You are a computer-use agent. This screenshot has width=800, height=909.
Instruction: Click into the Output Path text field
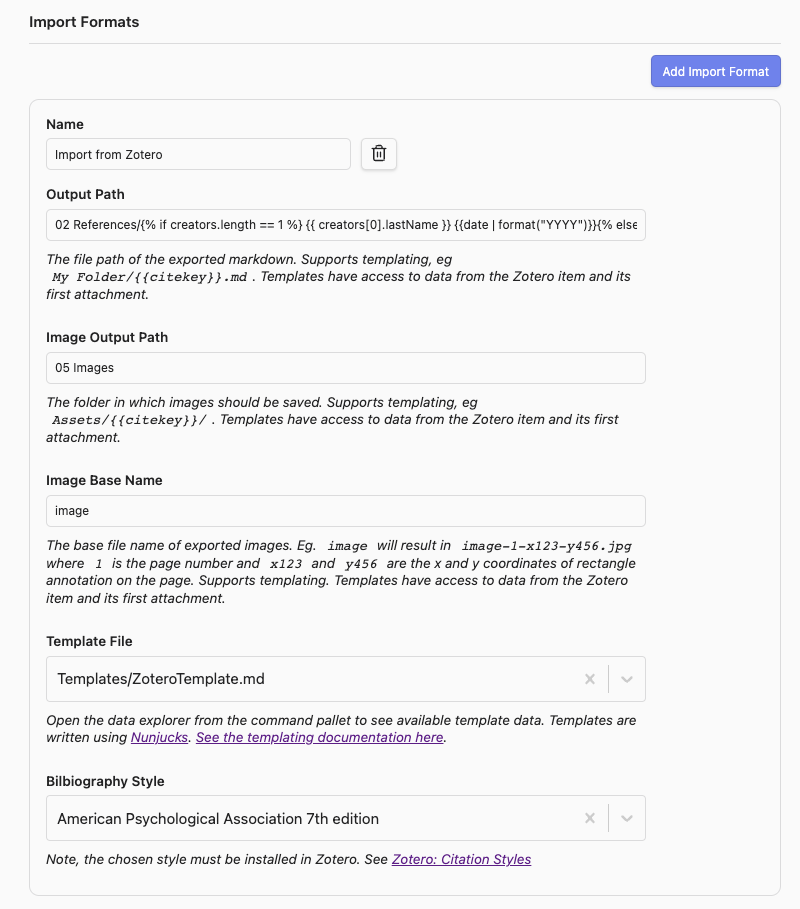pyautogui.click(x=345, y=225)
